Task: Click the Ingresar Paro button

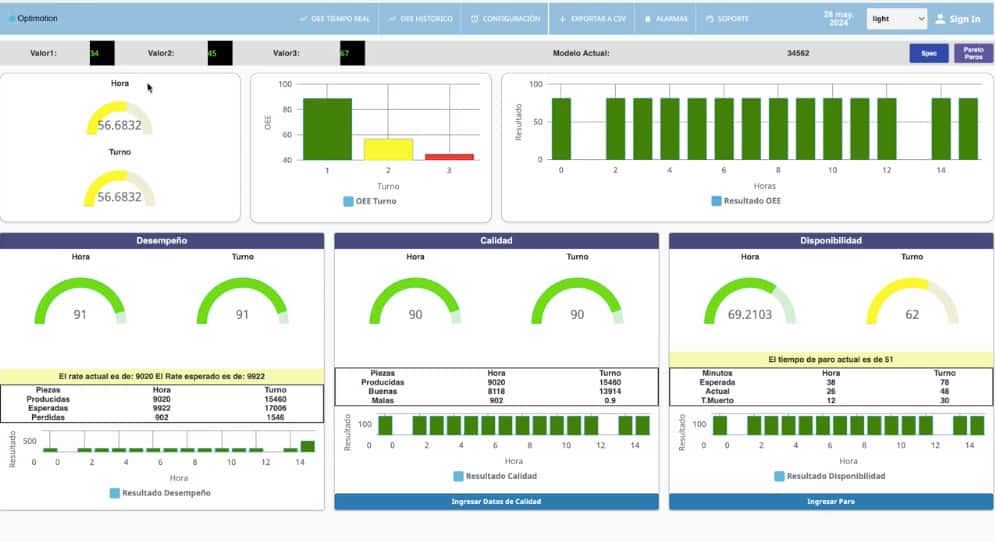Action: click(830, 502)
